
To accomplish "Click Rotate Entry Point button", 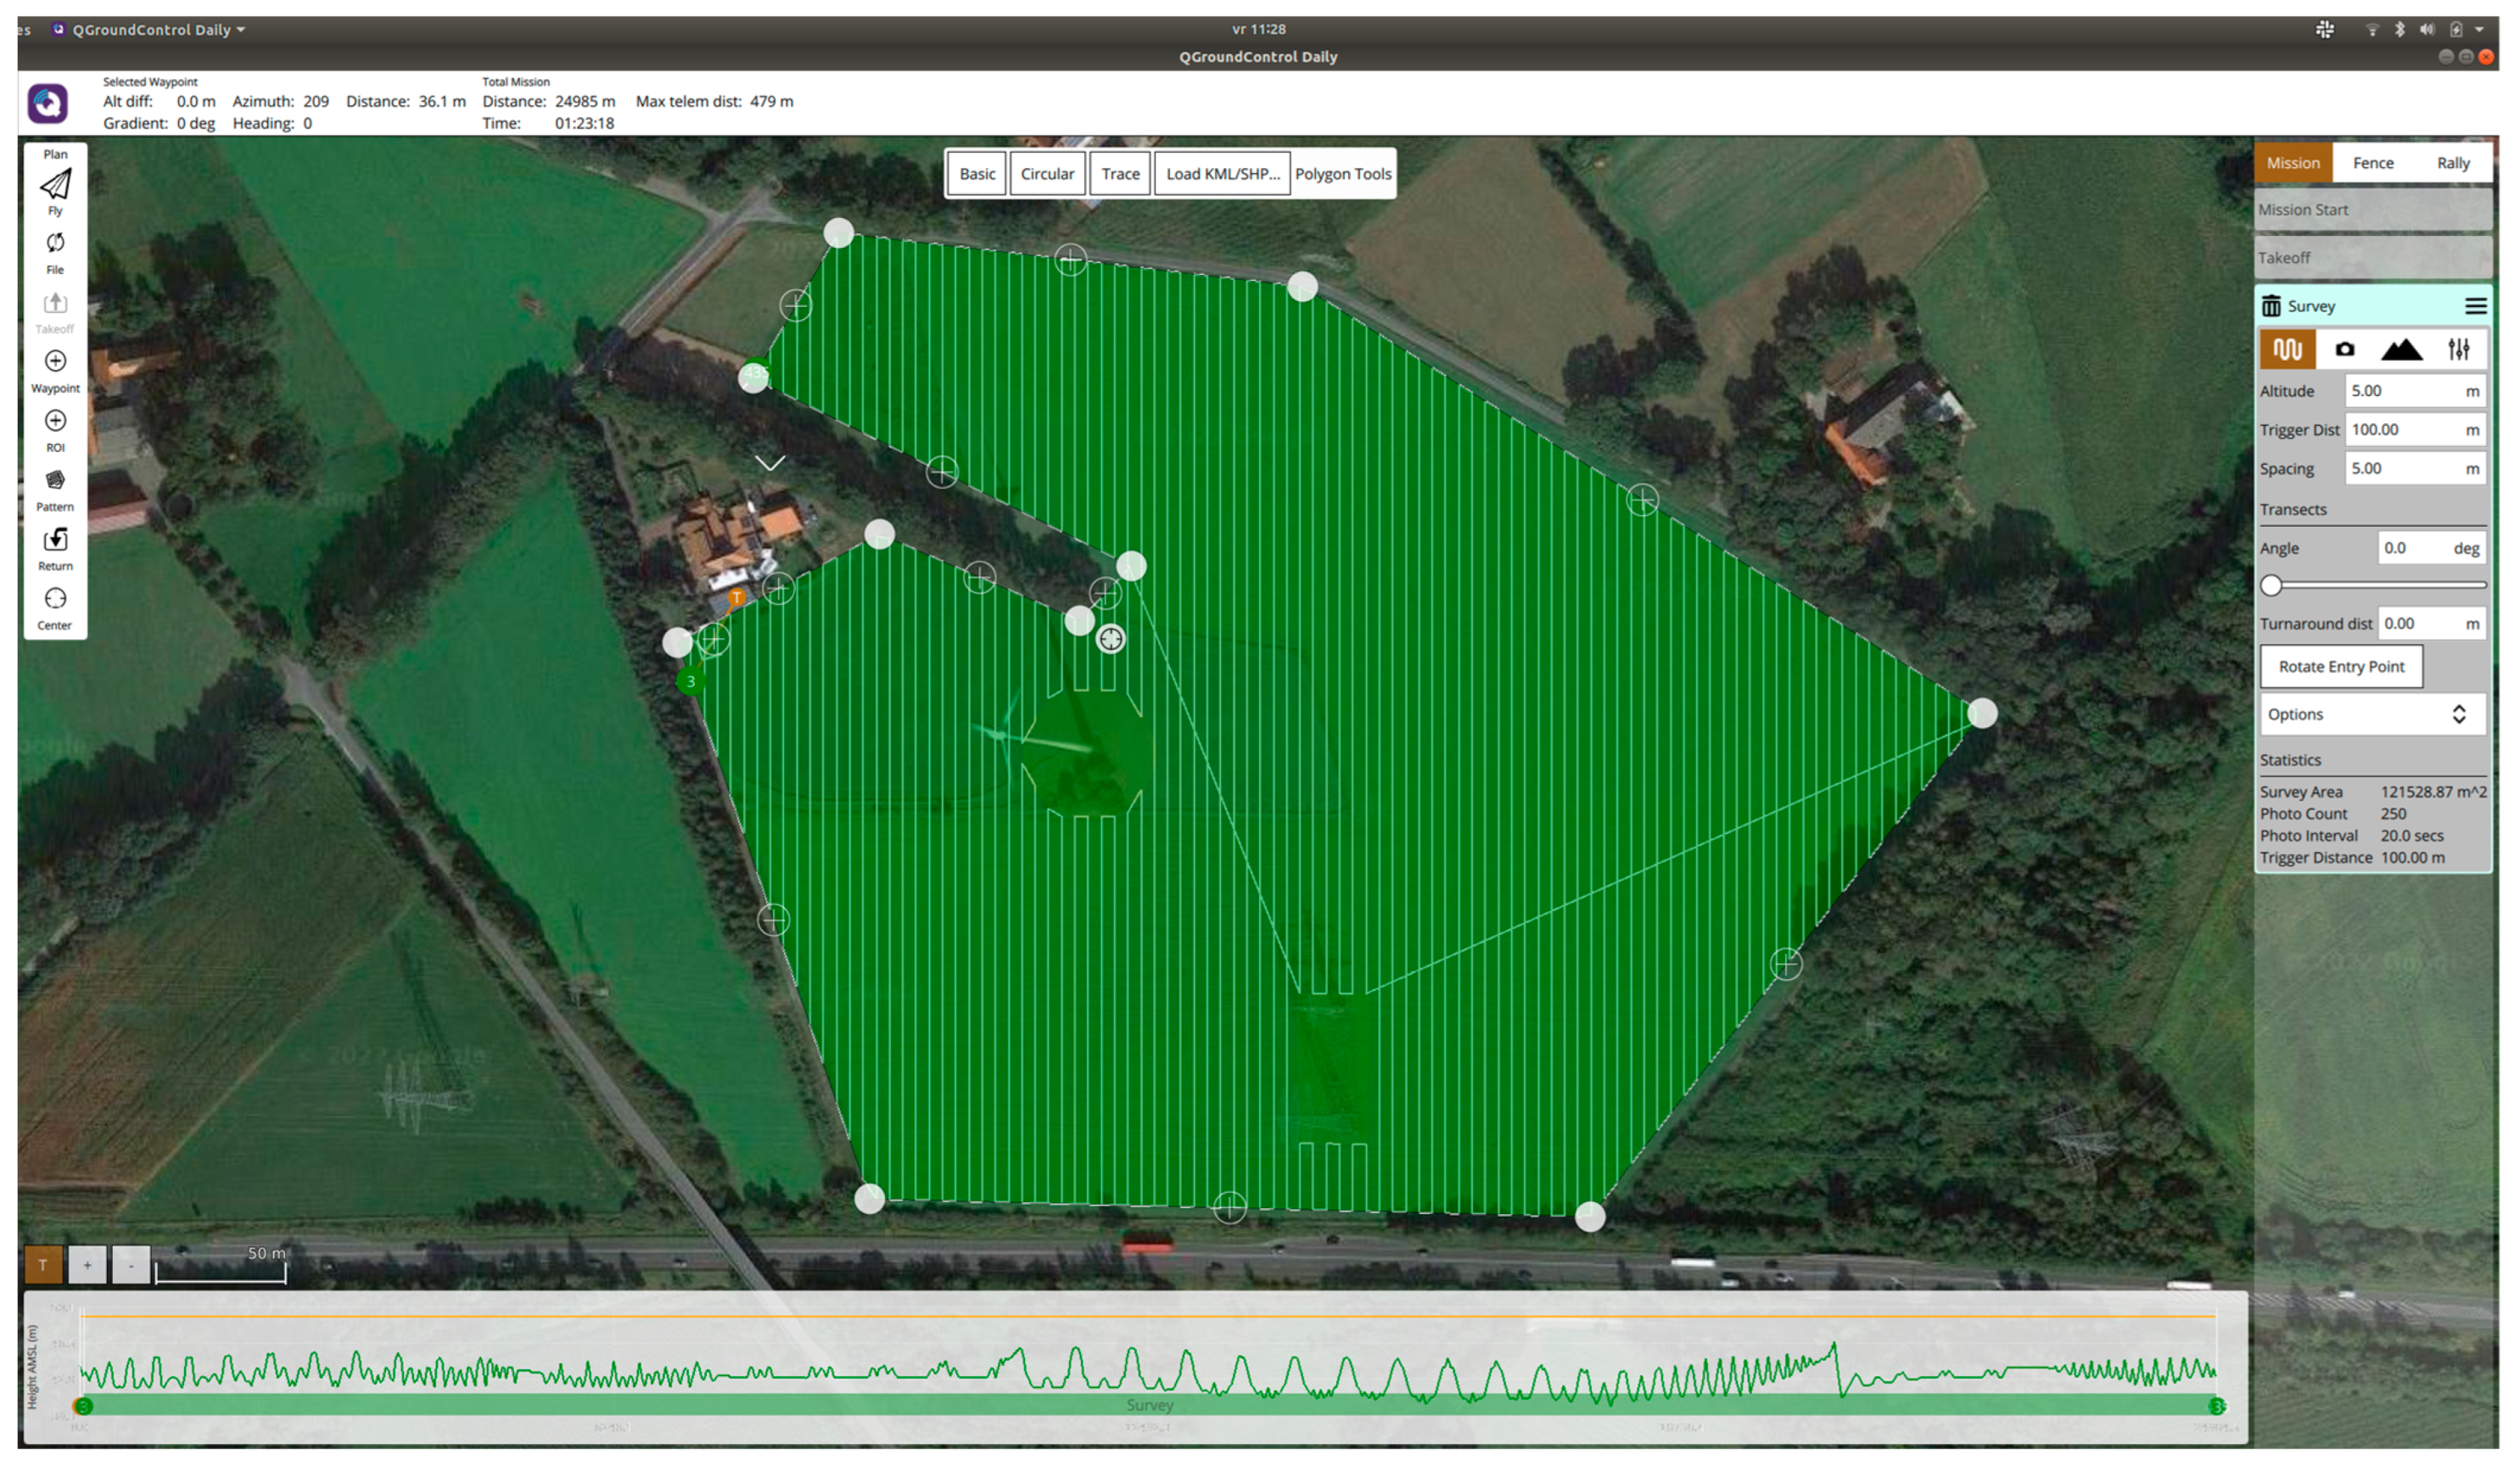I will pos(2341,667).
